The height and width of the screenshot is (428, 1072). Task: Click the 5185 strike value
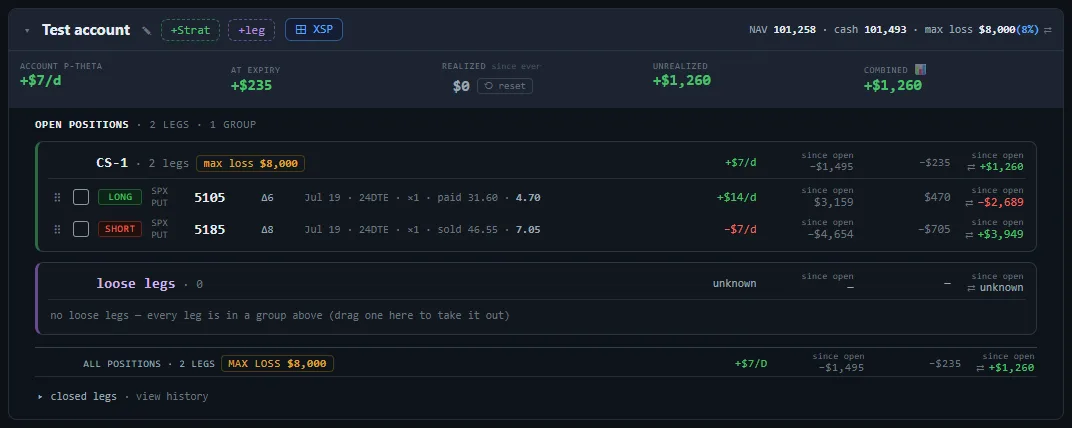[x=210, y=229]
